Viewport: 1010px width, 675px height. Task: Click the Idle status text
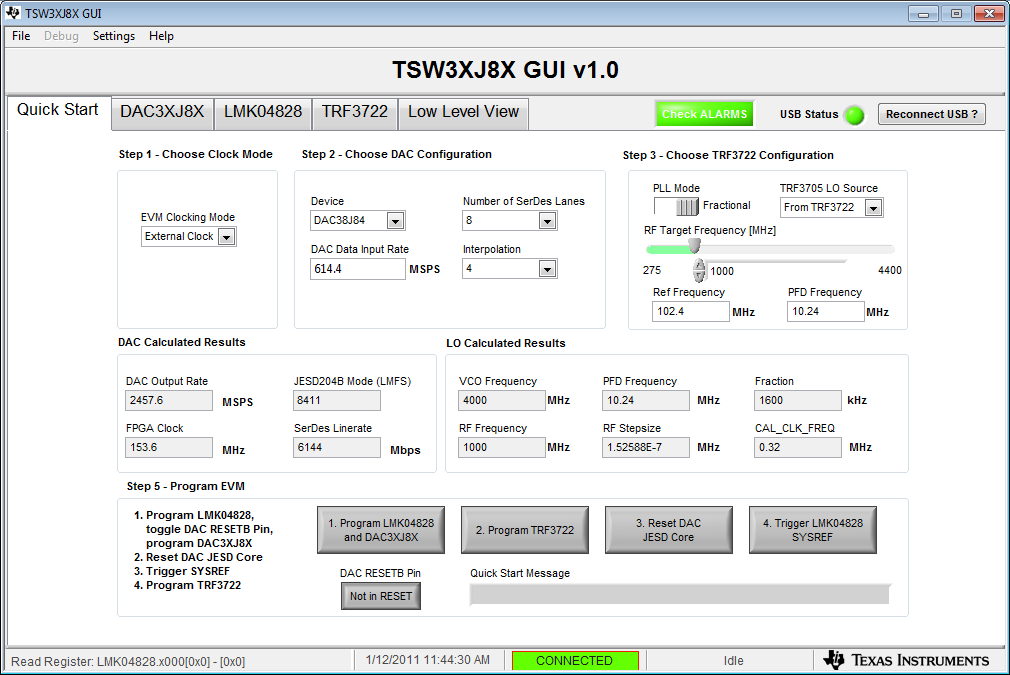pos(733,661)
